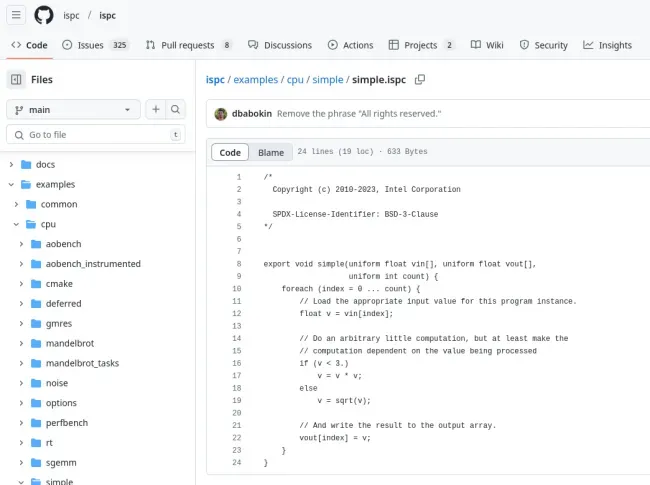Open the ispc breadcrumb link
Screen dimensions: 650x485
(x=215, y=80)
